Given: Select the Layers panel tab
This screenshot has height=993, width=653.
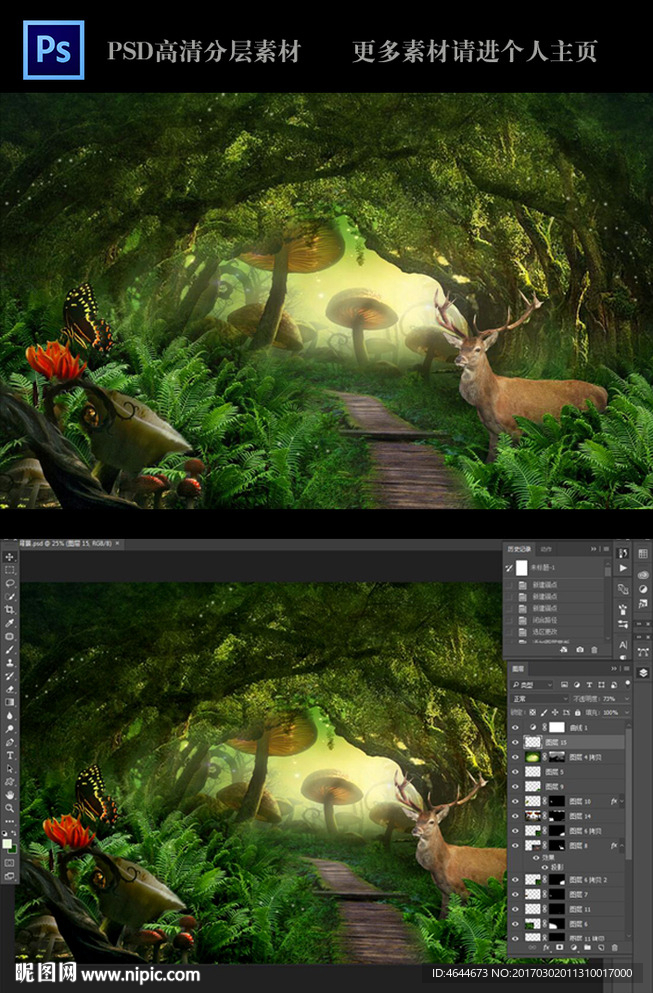Looking at the screenshot, I should tap(518, 669).
